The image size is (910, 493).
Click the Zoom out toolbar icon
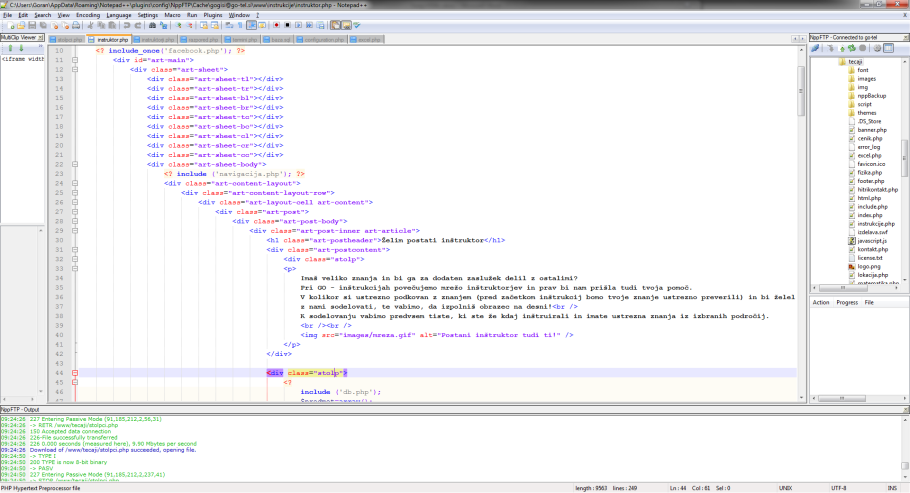point(189,26)
